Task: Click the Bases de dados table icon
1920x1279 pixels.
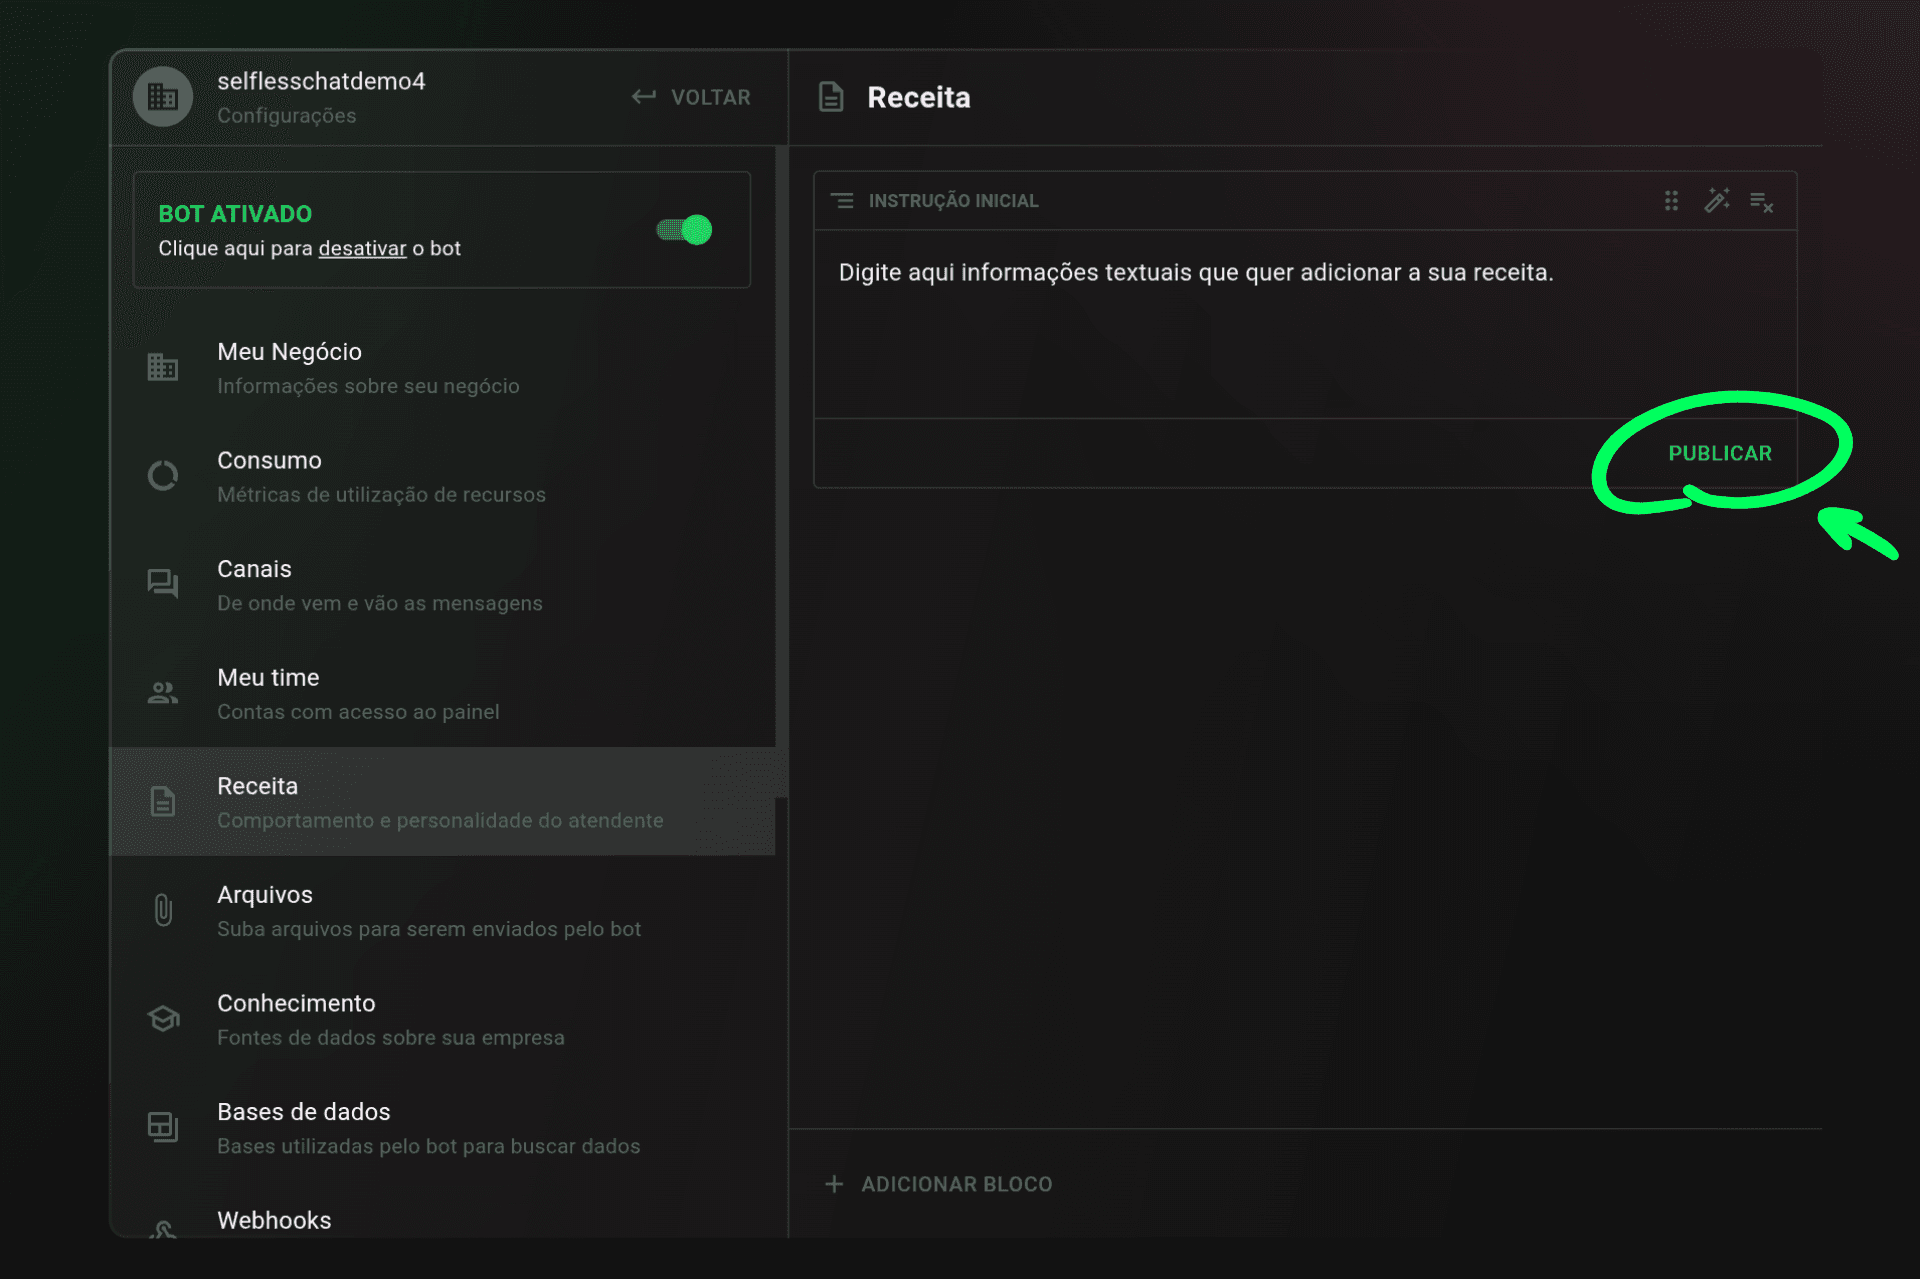Action: point(163,1127)
